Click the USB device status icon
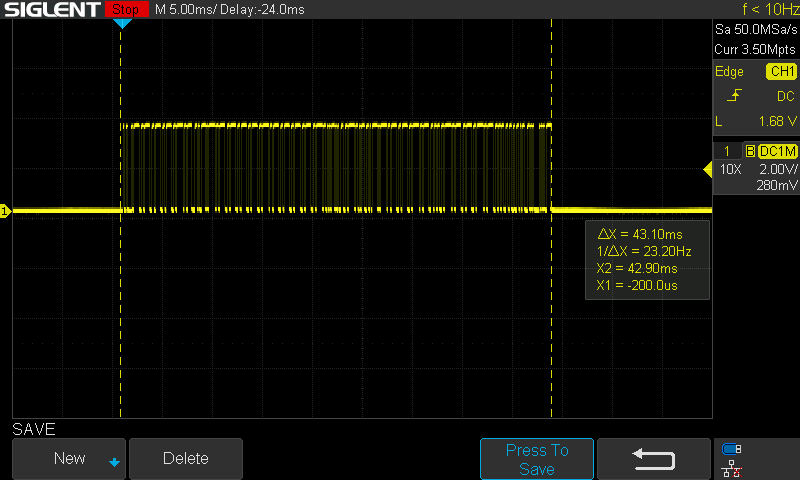Screen dimensions: 800x480 (732, 449)
